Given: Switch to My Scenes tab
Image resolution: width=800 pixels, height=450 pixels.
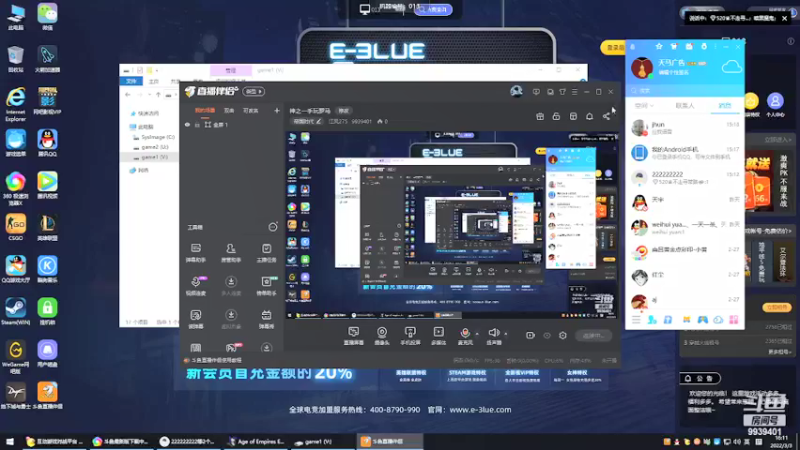Looking at the screenshot, I should click(205, 110).
